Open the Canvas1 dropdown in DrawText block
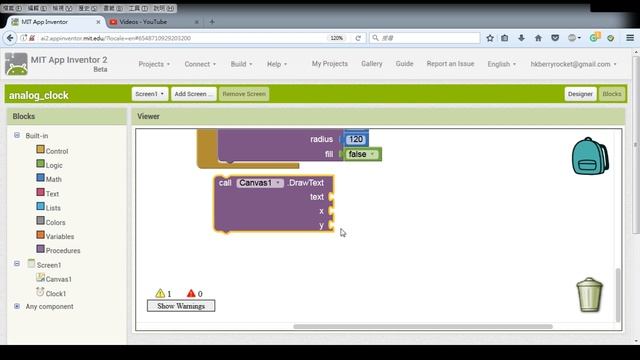Viewport: 640px width, 360px height. (260, 183)
